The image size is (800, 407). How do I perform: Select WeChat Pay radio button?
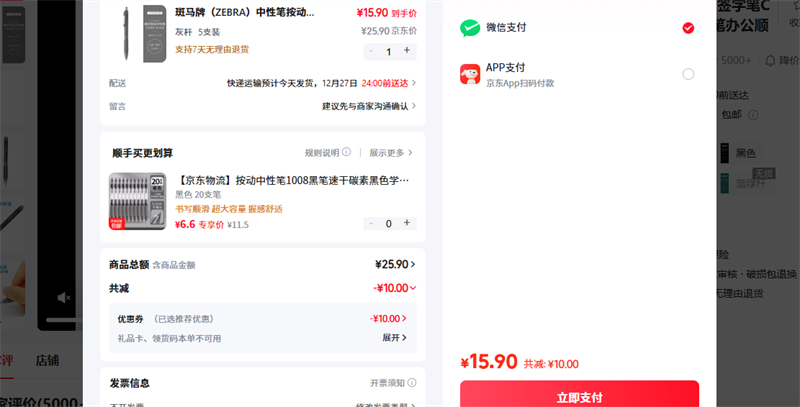click(688, 28)
